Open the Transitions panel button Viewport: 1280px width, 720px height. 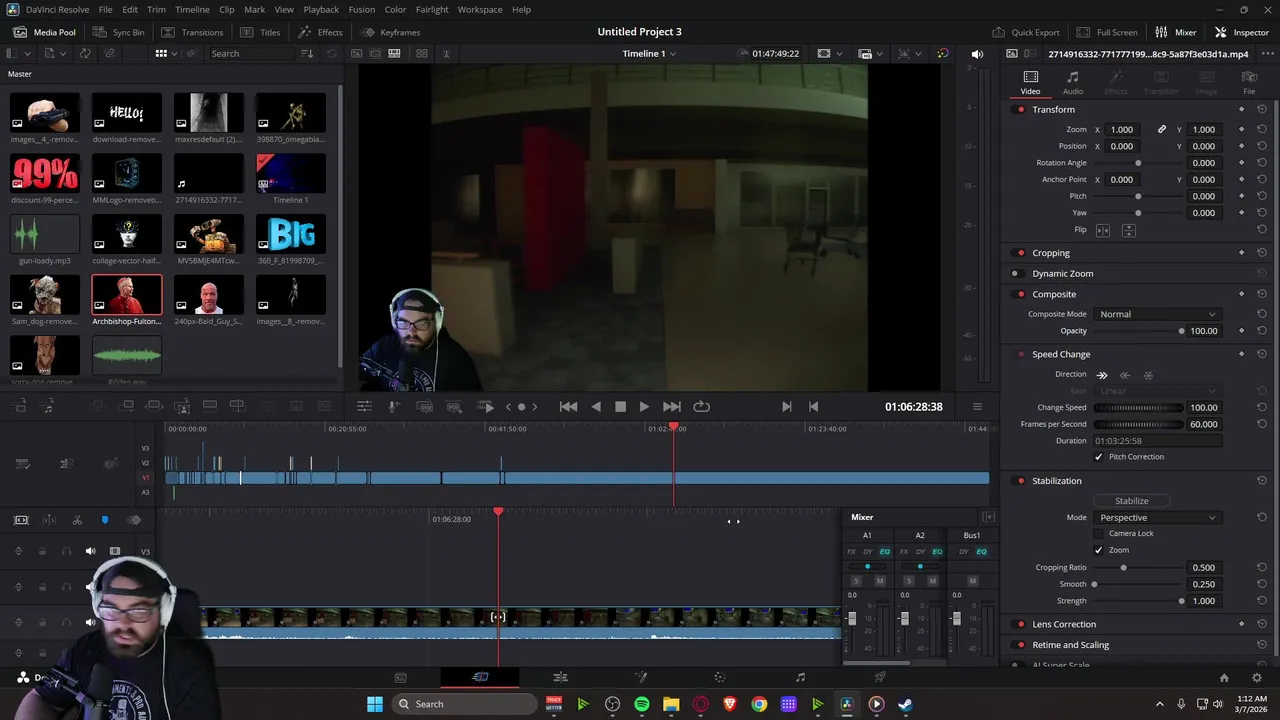coord(192,32)
